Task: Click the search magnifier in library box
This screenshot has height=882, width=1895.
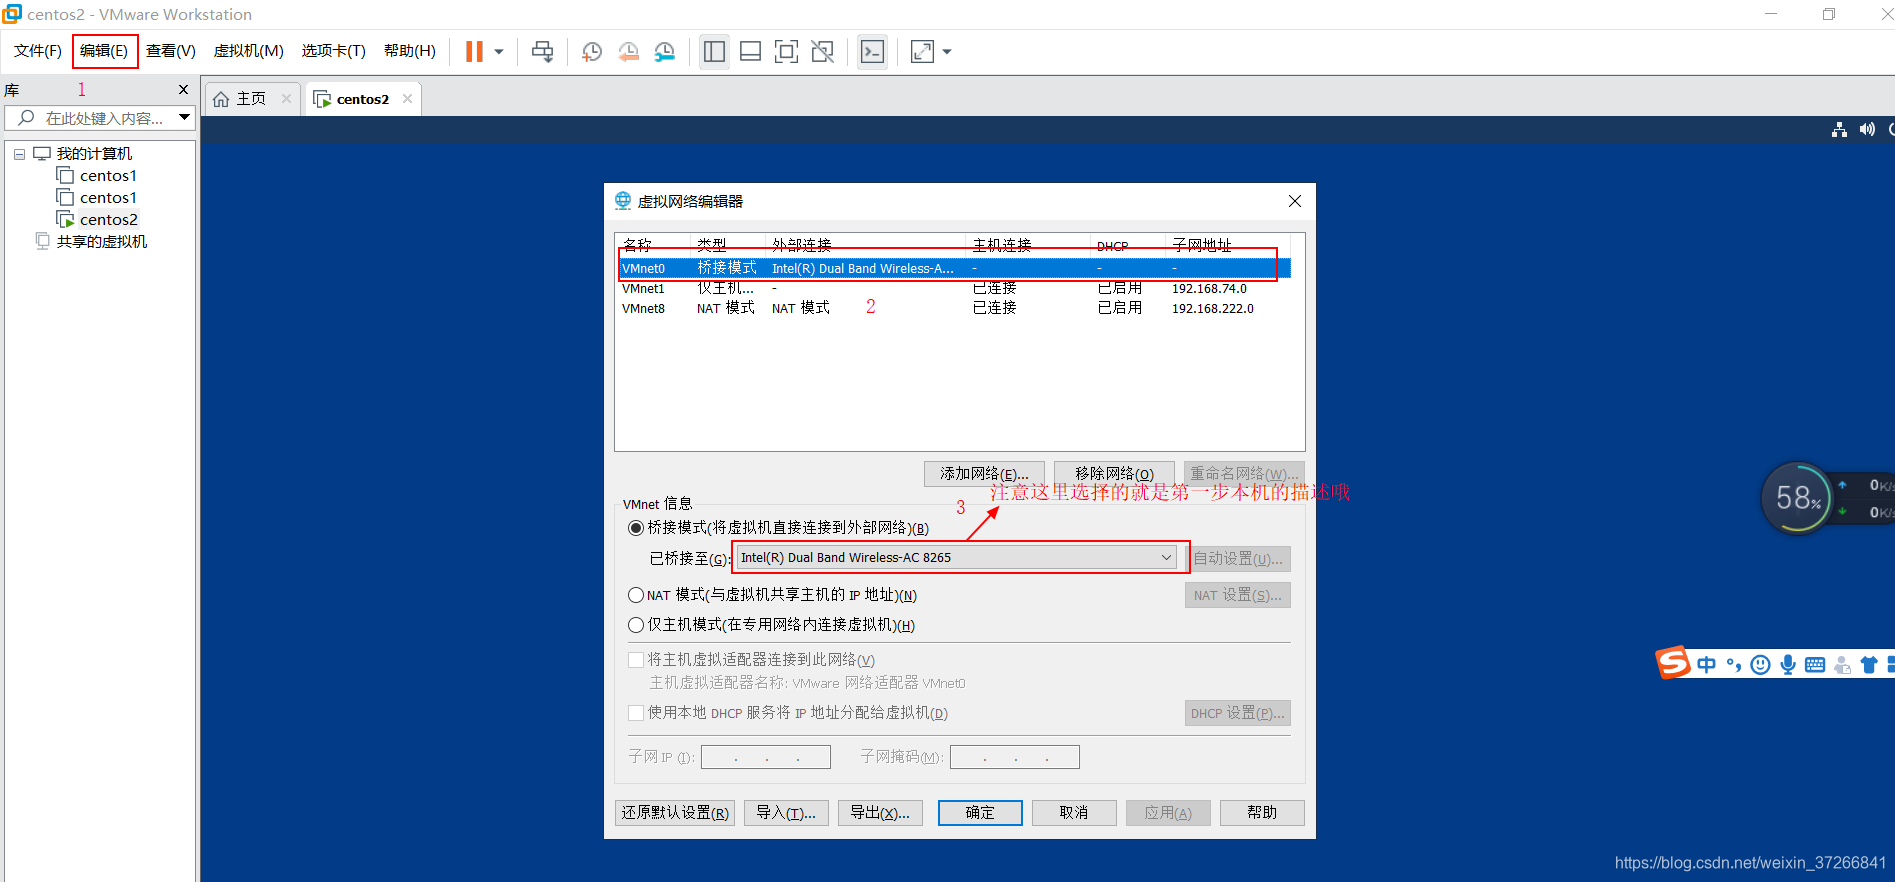Action: coord(27,118)
